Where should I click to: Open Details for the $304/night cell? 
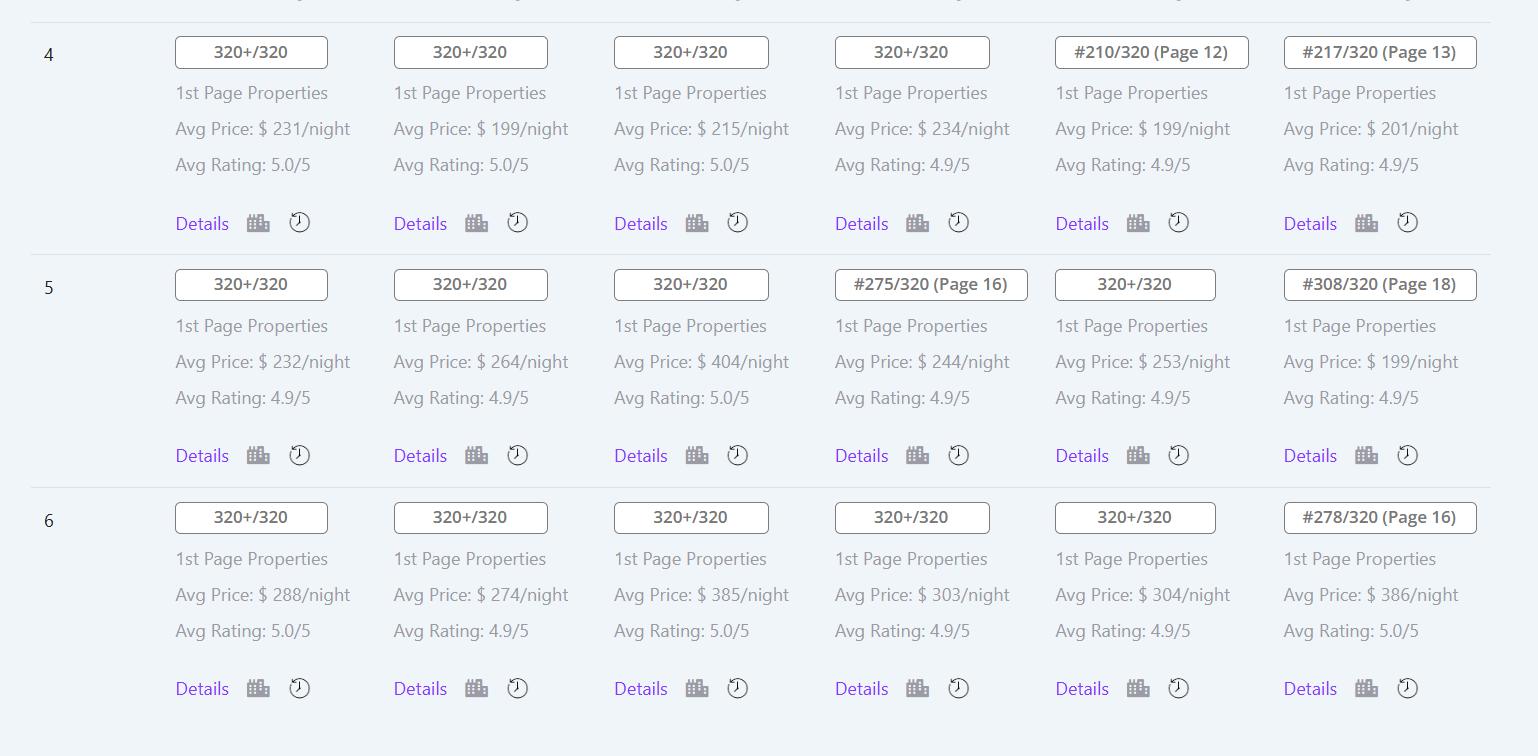[1082, 689]
